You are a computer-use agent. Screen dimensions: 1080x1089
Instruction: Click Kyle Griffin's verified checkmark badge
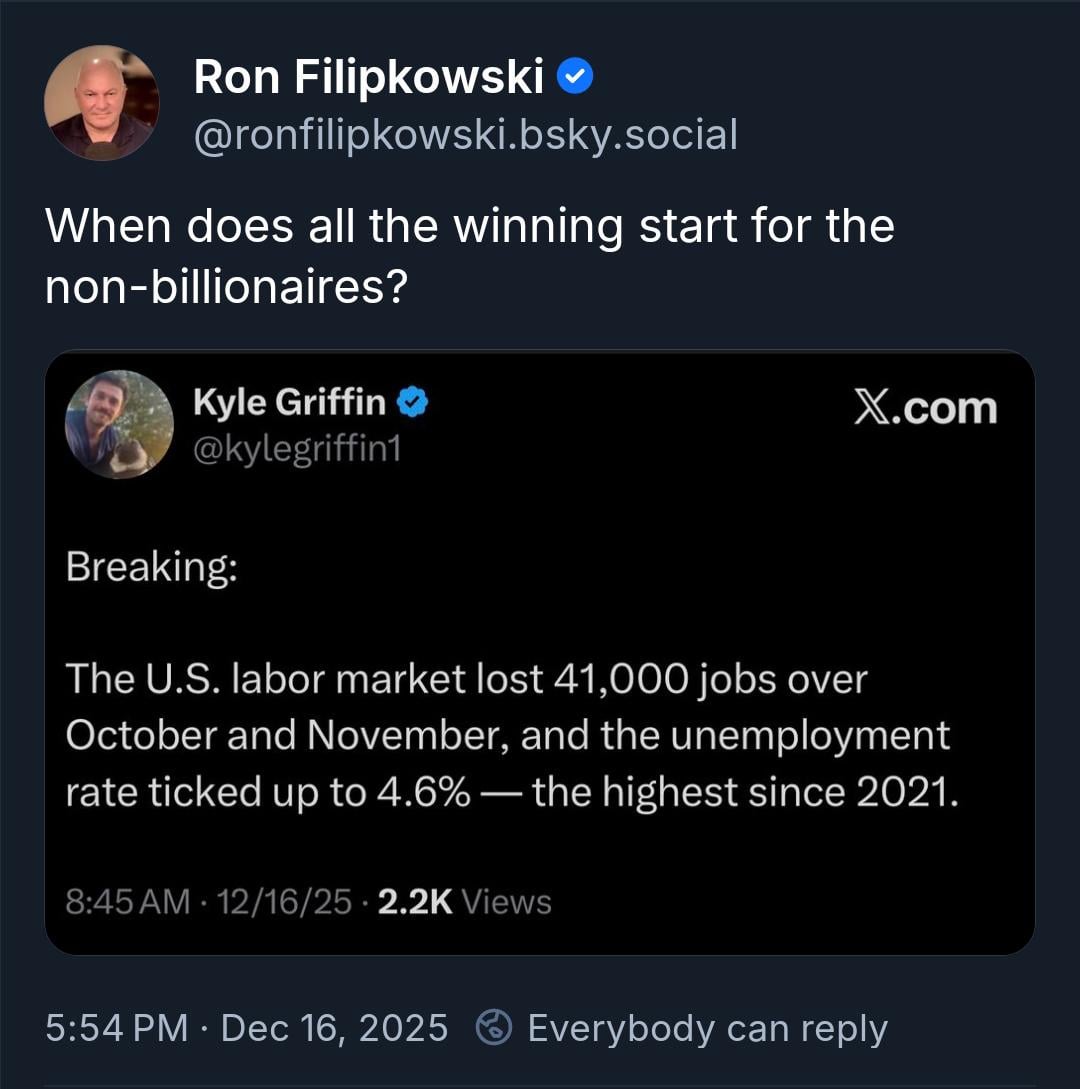pyautogui.click(x=413, y=402)
